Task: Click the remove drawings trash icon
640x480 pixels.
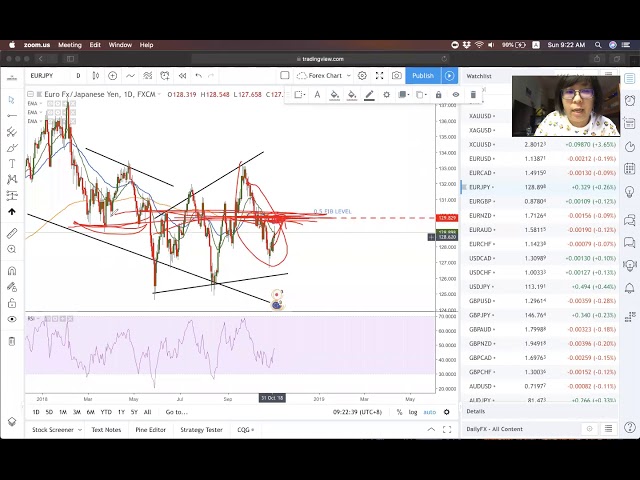Action: 12,341
